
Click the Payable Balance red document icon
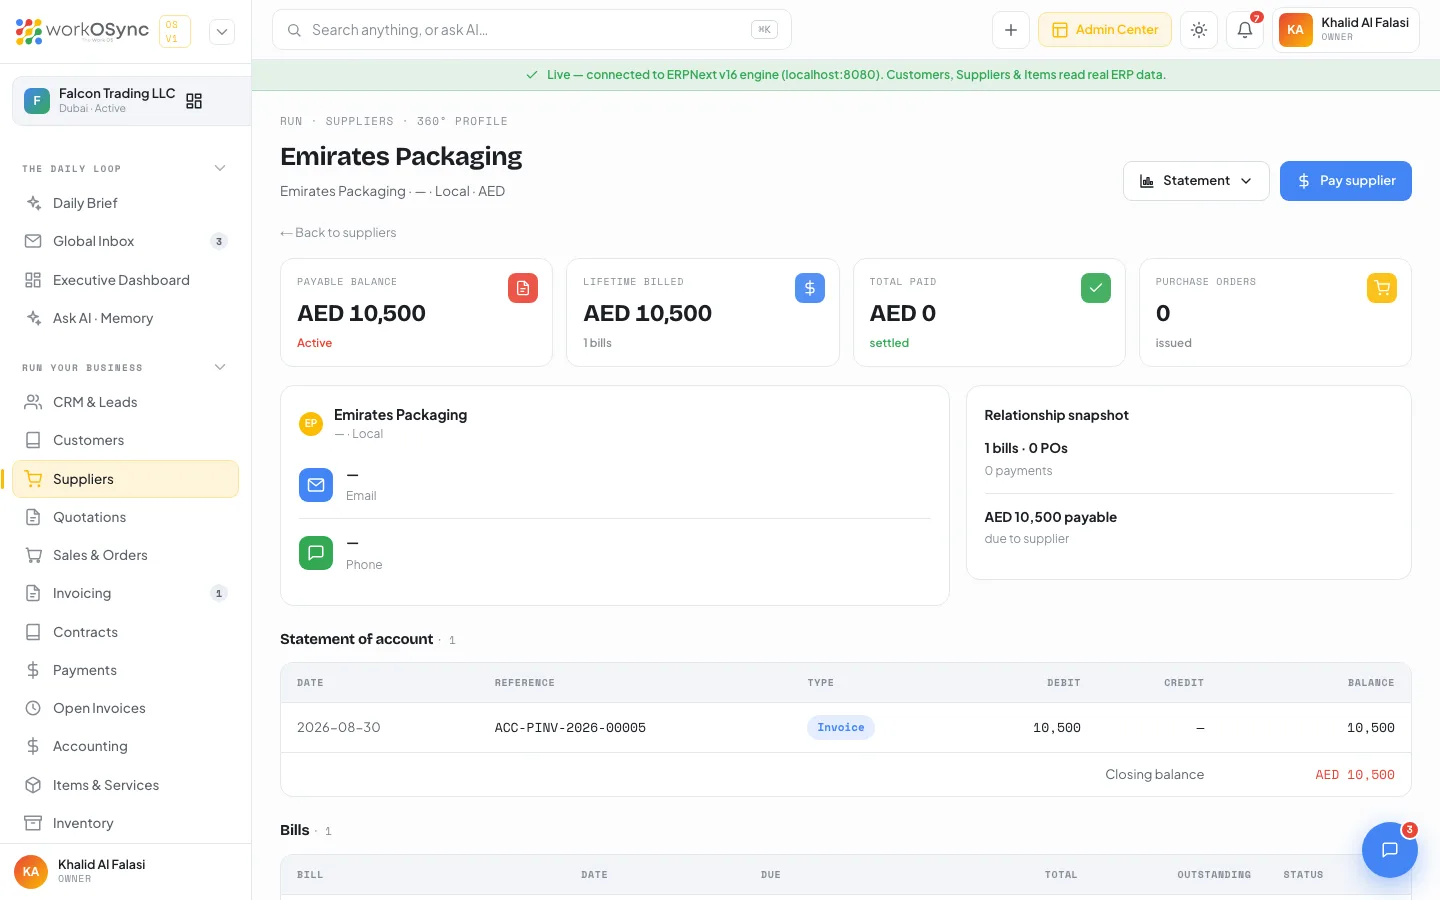(523, 288)
